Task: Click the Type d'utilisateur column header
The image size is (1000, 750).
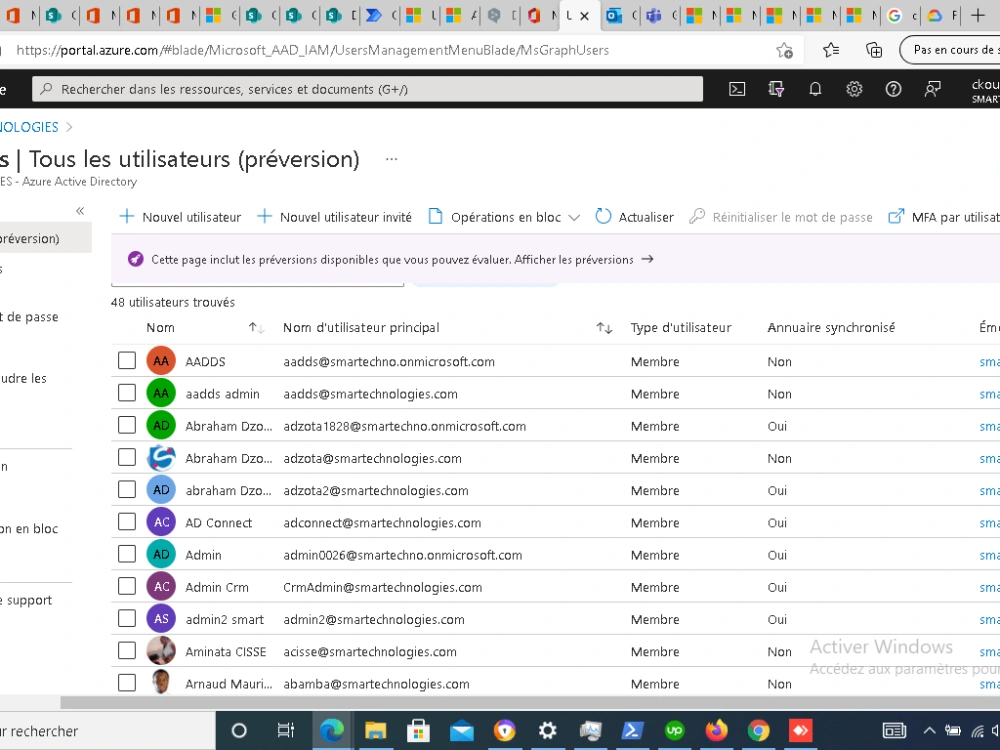Action: pyautogui.click(x=680, y=328)
